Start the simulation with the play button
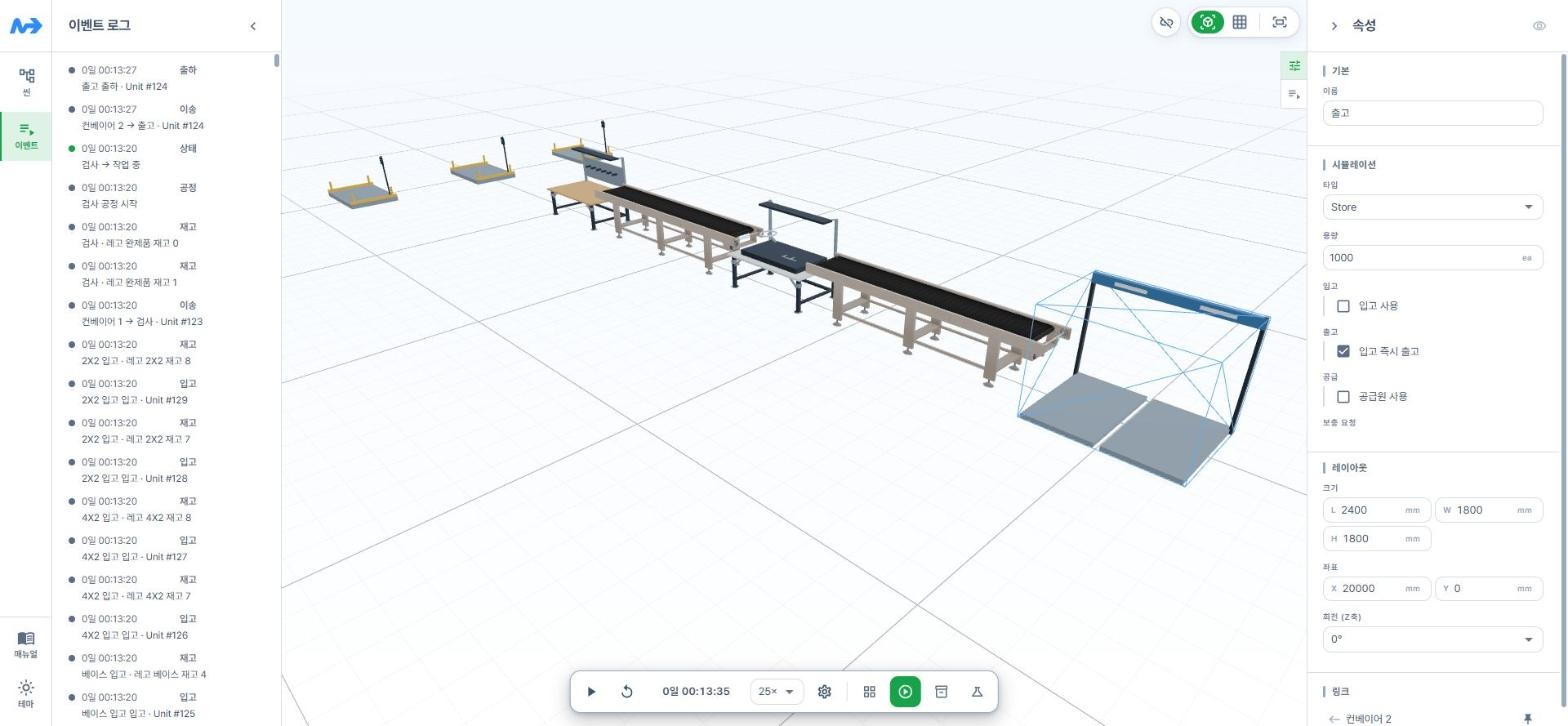The height and width of the screenshot is (726, 1568). pos(591,691)
